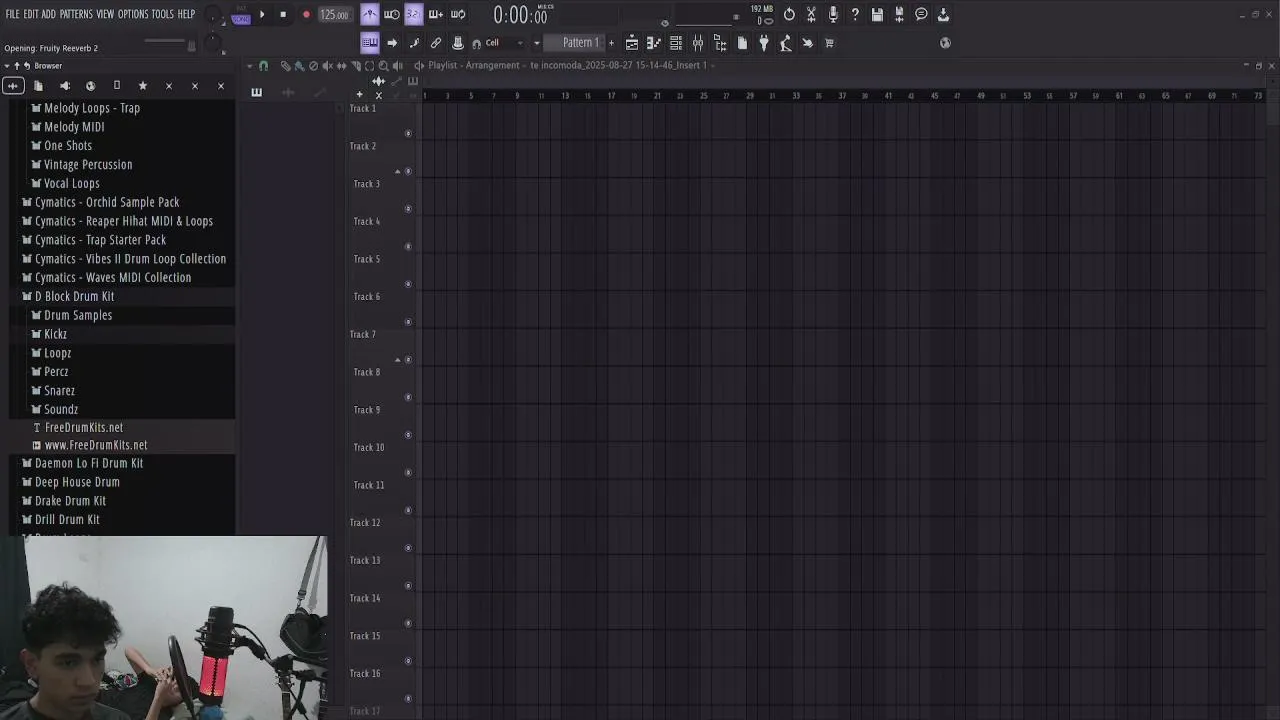Click the globe online news icon
1280x720 pixels.
click(x=945, y=43)
